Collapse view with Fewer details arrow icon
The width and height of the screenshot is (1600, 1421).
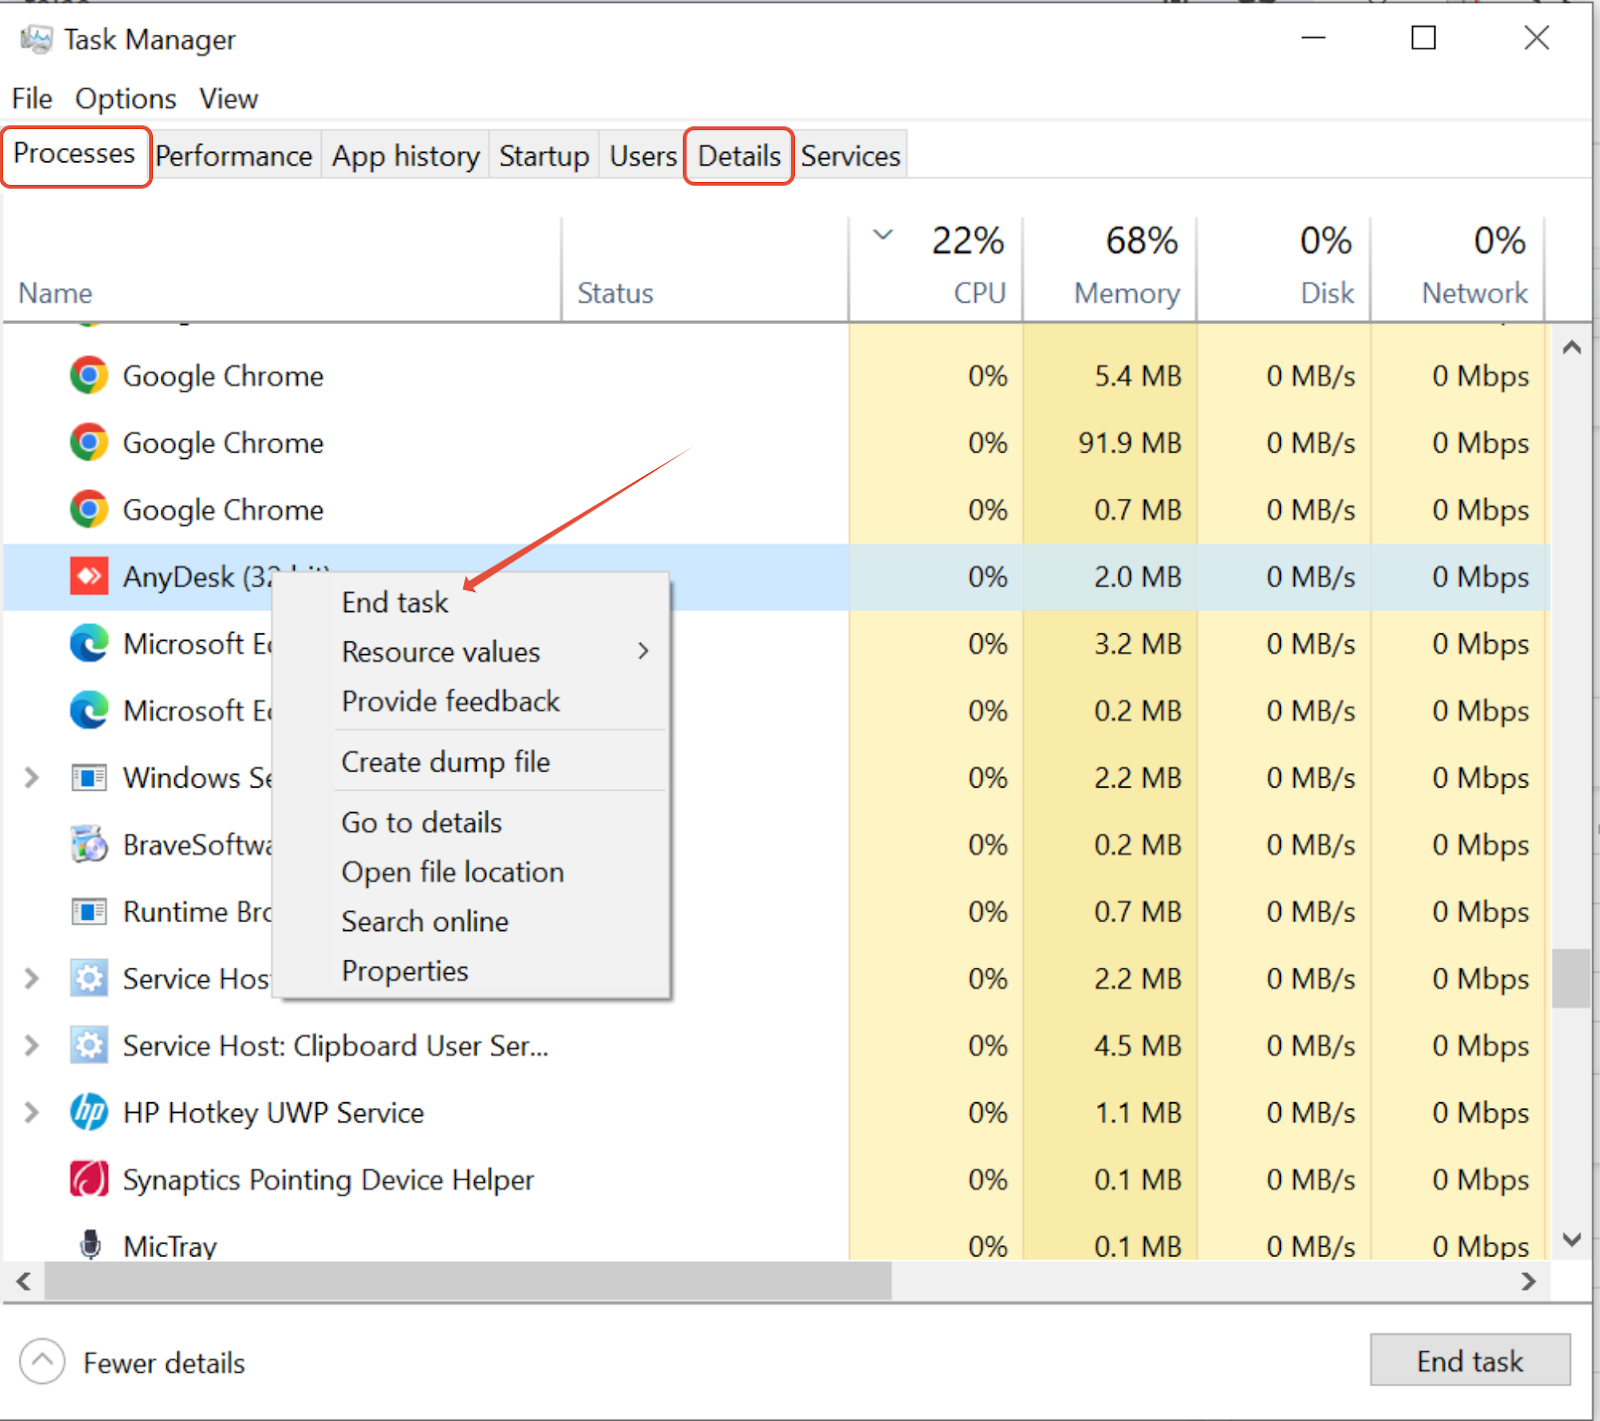tap(42, 1362)
